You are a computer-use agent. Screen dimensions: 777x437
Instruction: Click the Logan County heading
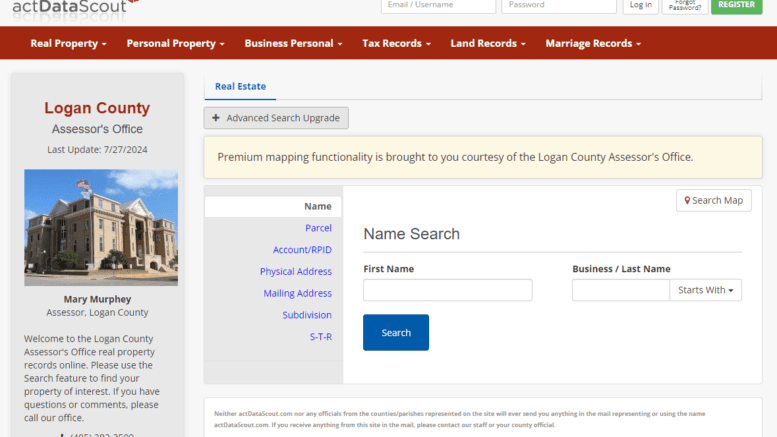click(97, 108)
